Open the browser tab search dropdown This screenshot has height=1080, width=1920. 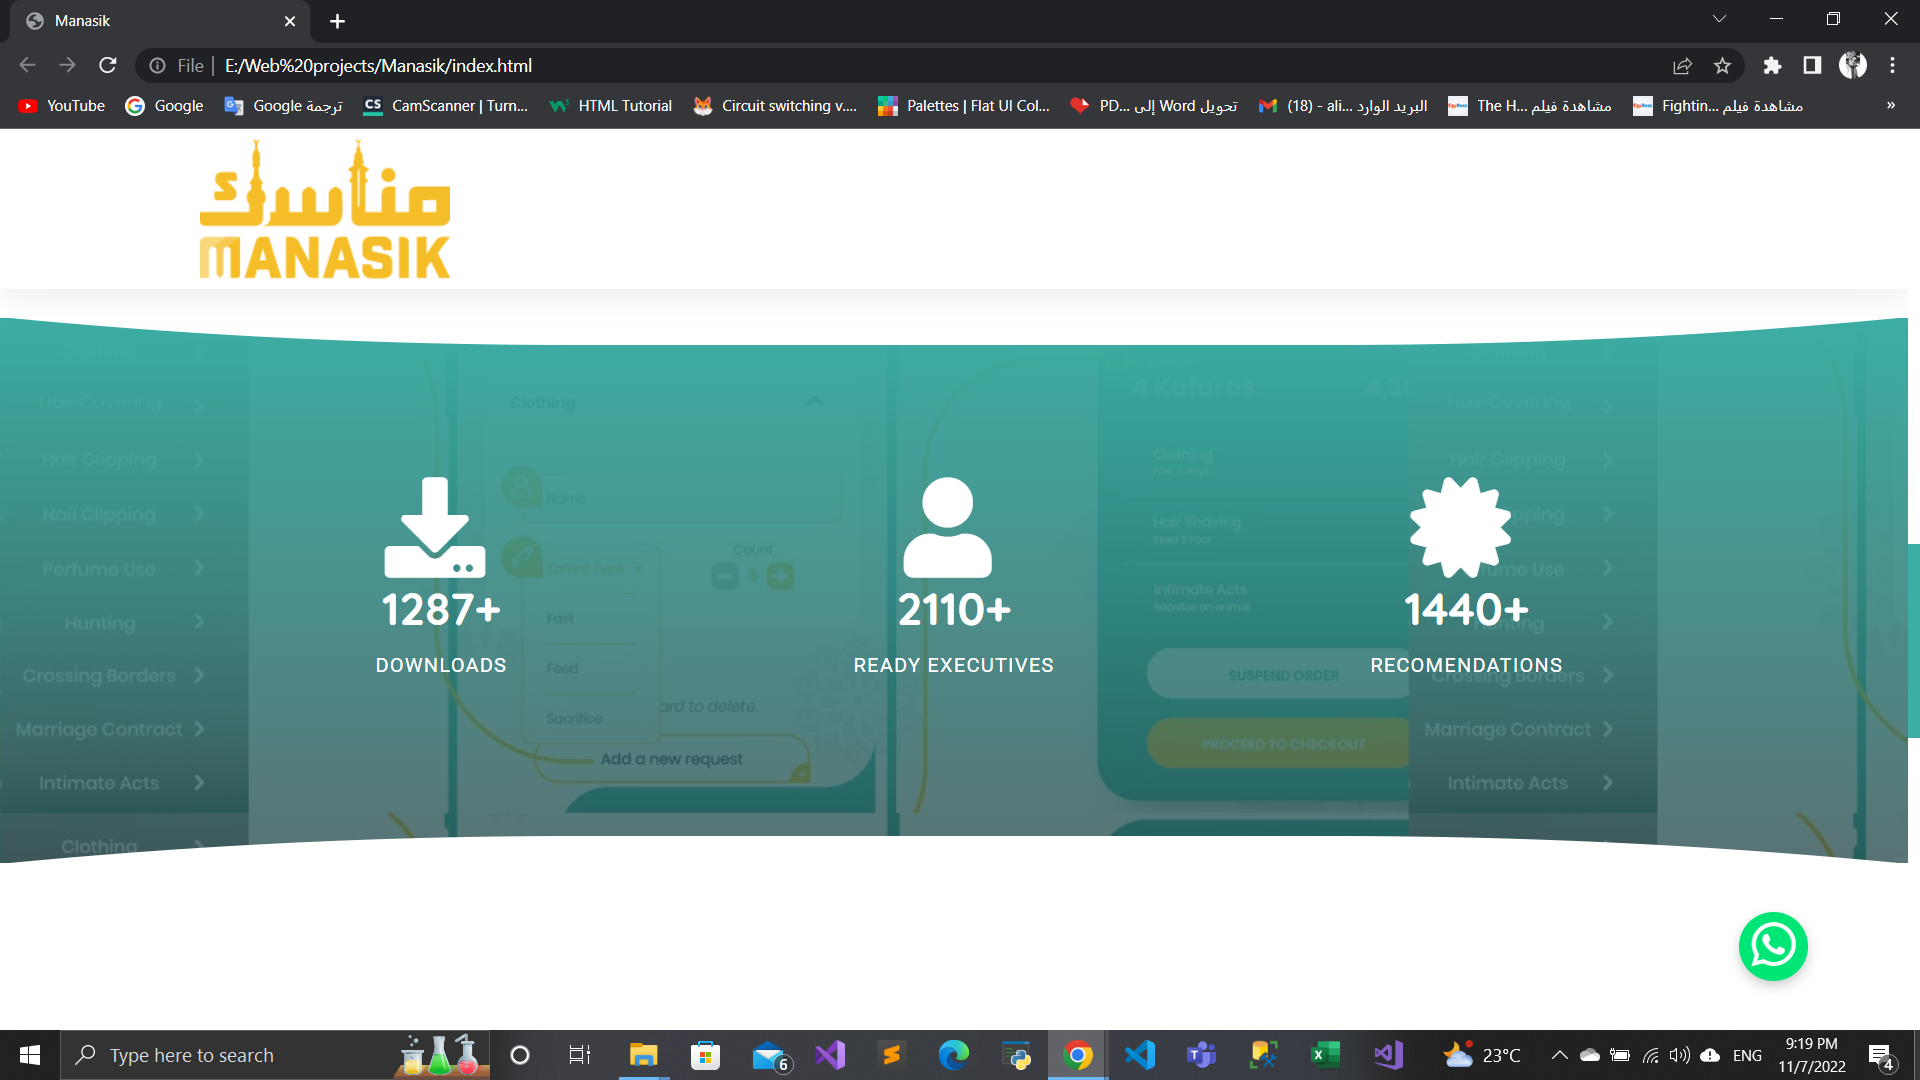(x=1718, y=18)
